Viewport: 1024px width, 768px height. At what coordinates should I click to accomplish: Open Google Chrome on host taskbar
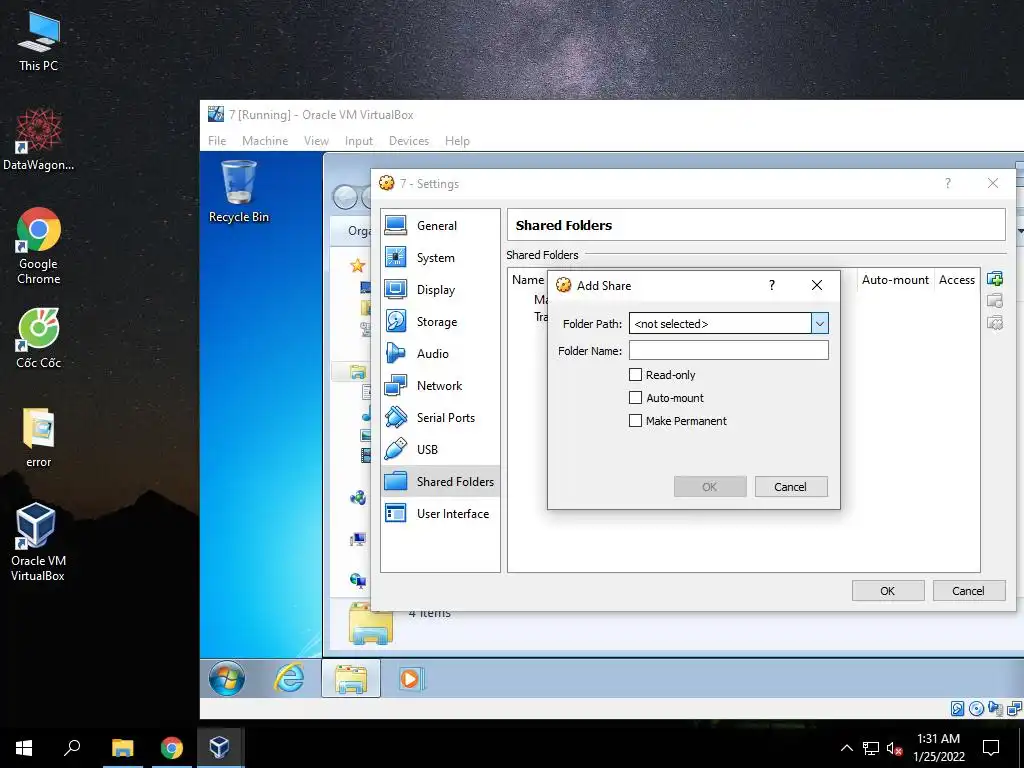171,748
